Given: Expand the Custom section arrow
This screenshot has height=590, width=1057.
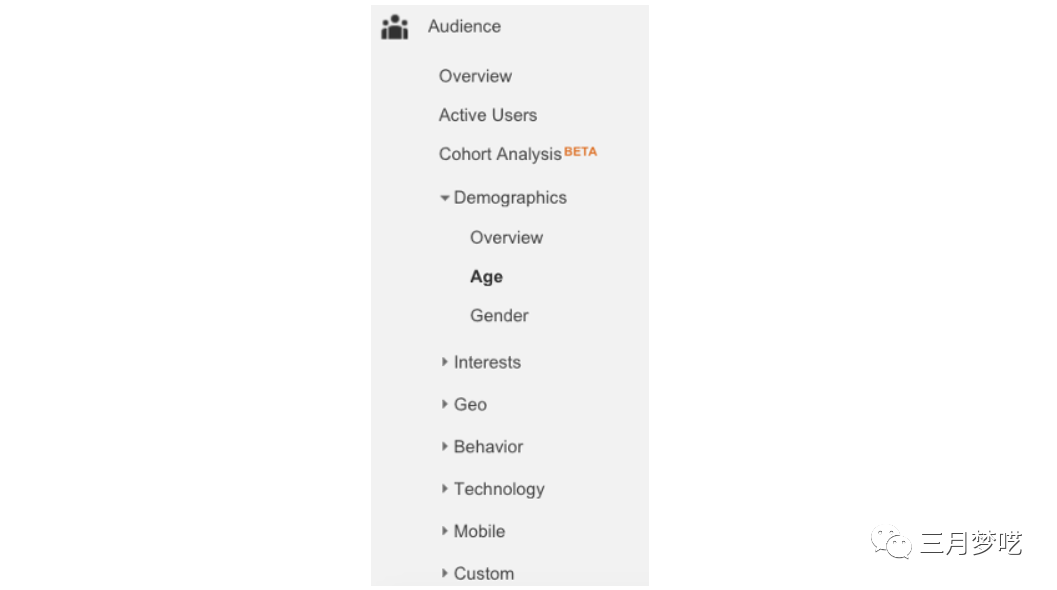Looking at the screenshot, I should [x=445, y=573].
